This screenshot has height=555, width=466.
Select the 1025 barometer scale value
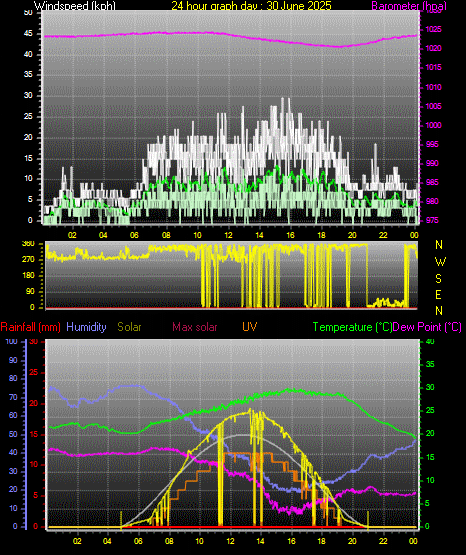click(433, 29)
